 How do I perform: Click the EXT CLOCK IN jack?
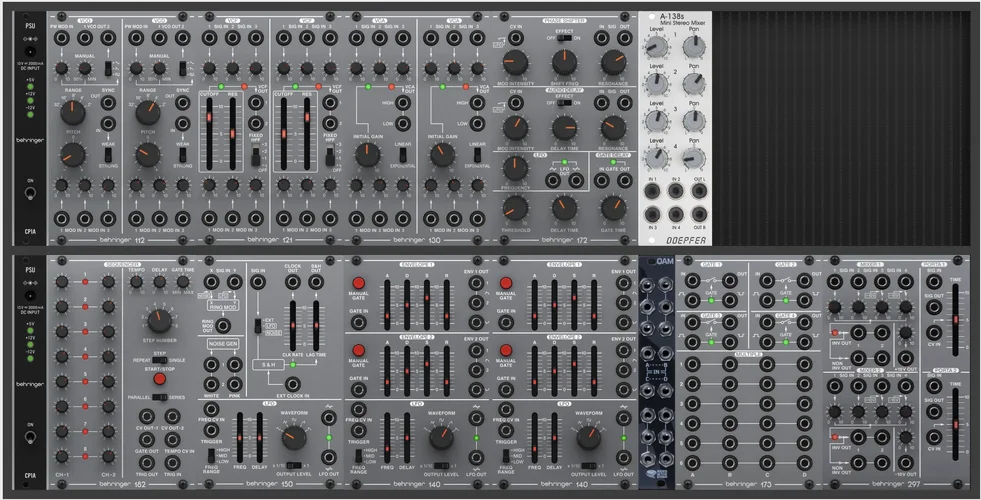292,384
